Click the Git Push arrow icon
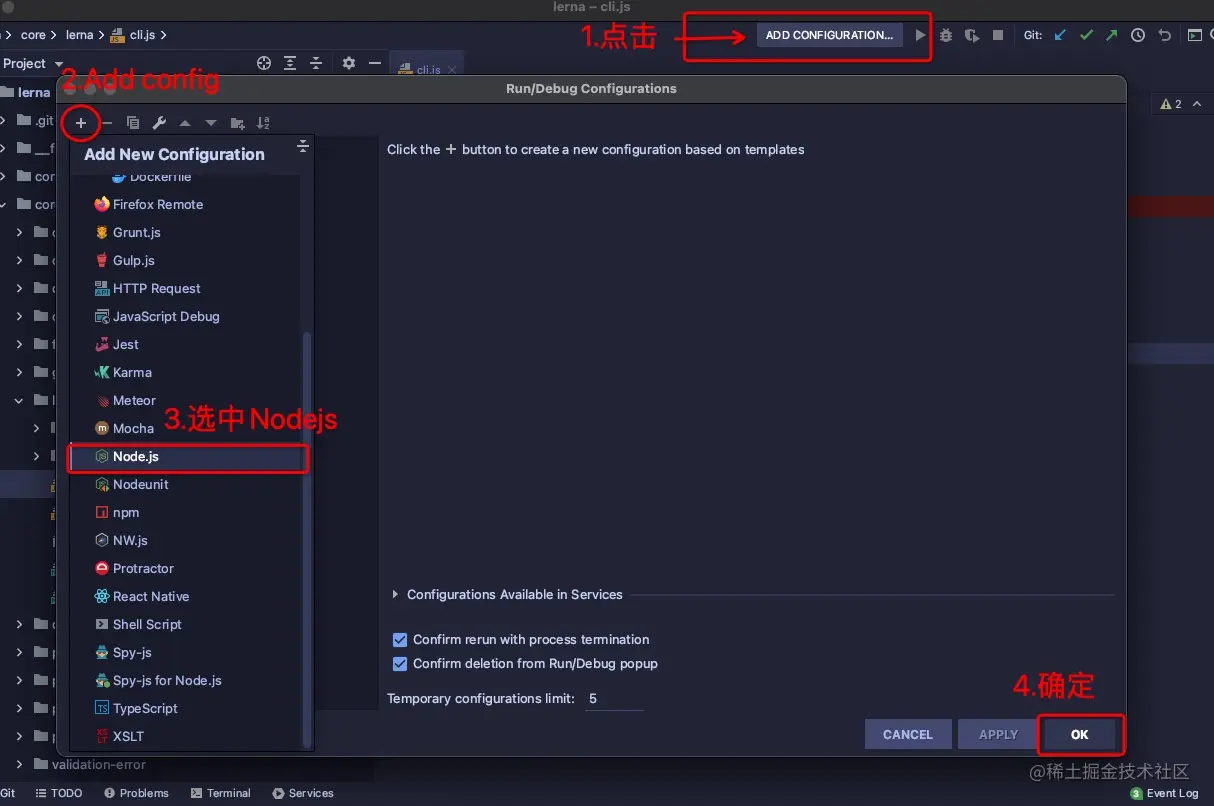 pos(1112,35)
